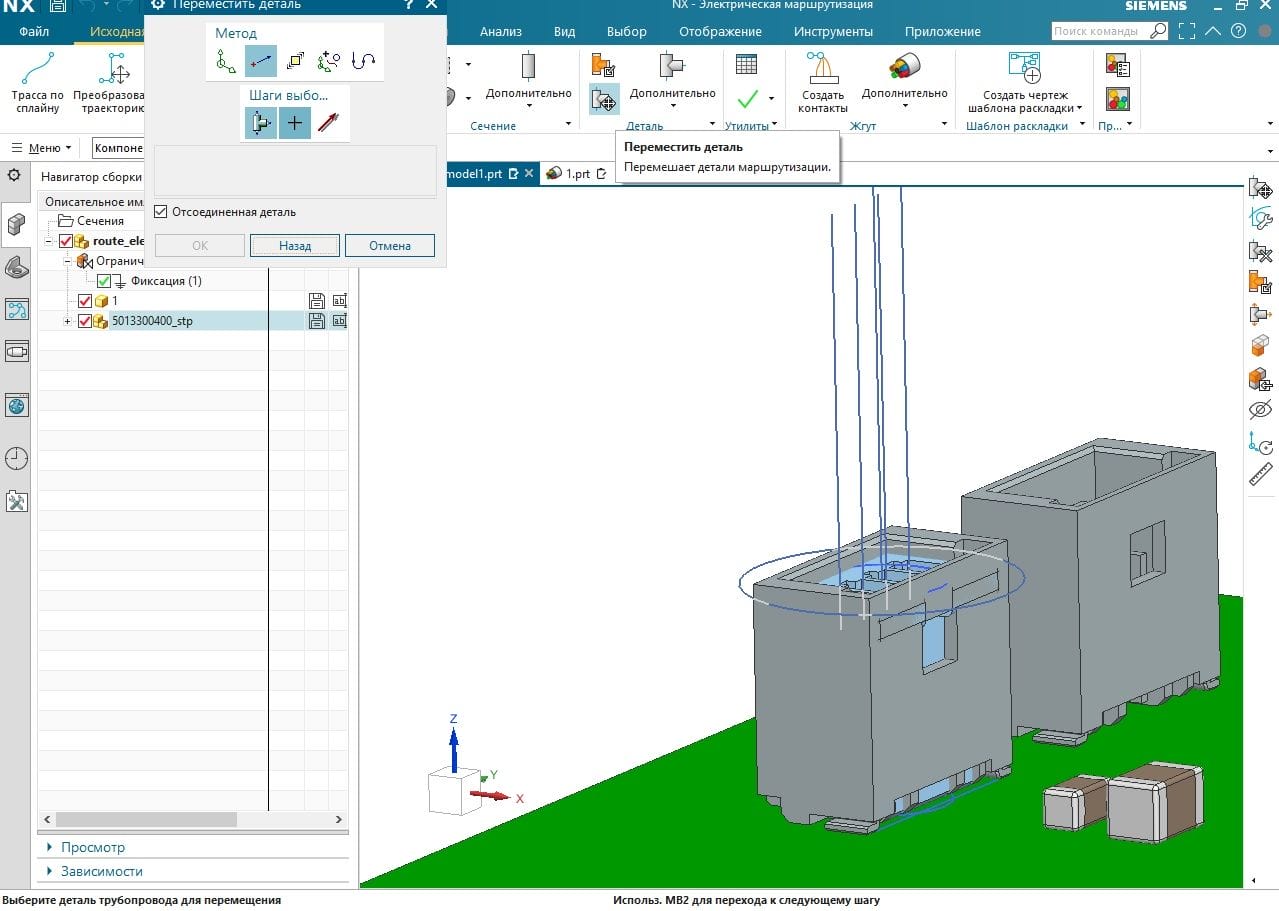Activate the part selection step icon
The width and height of the screenshot is (1279, 911).
click(260, 123)
